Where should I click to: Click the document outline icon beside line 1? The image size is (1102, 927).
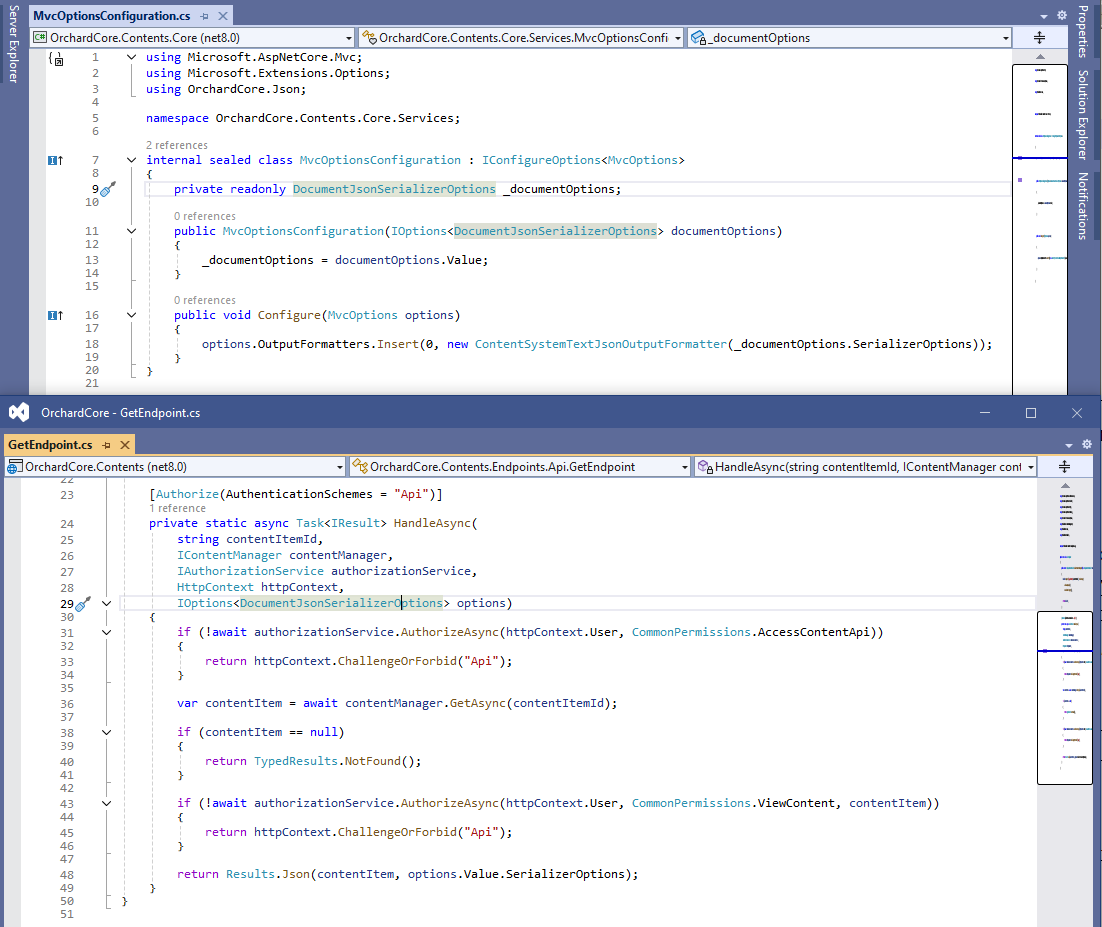[x=56, y=59]
